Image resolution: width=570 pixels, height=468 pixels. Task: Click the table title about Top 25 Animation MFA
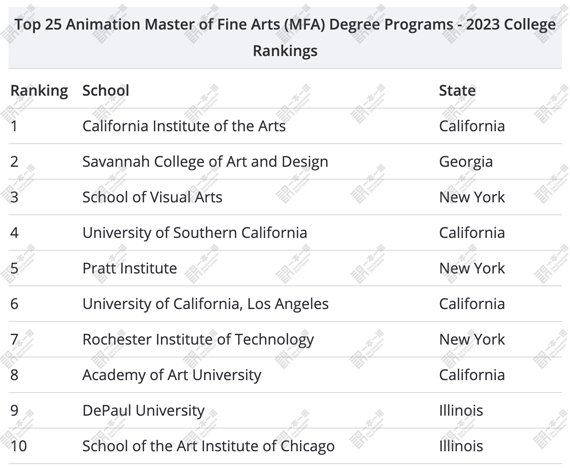pos(285,37)
